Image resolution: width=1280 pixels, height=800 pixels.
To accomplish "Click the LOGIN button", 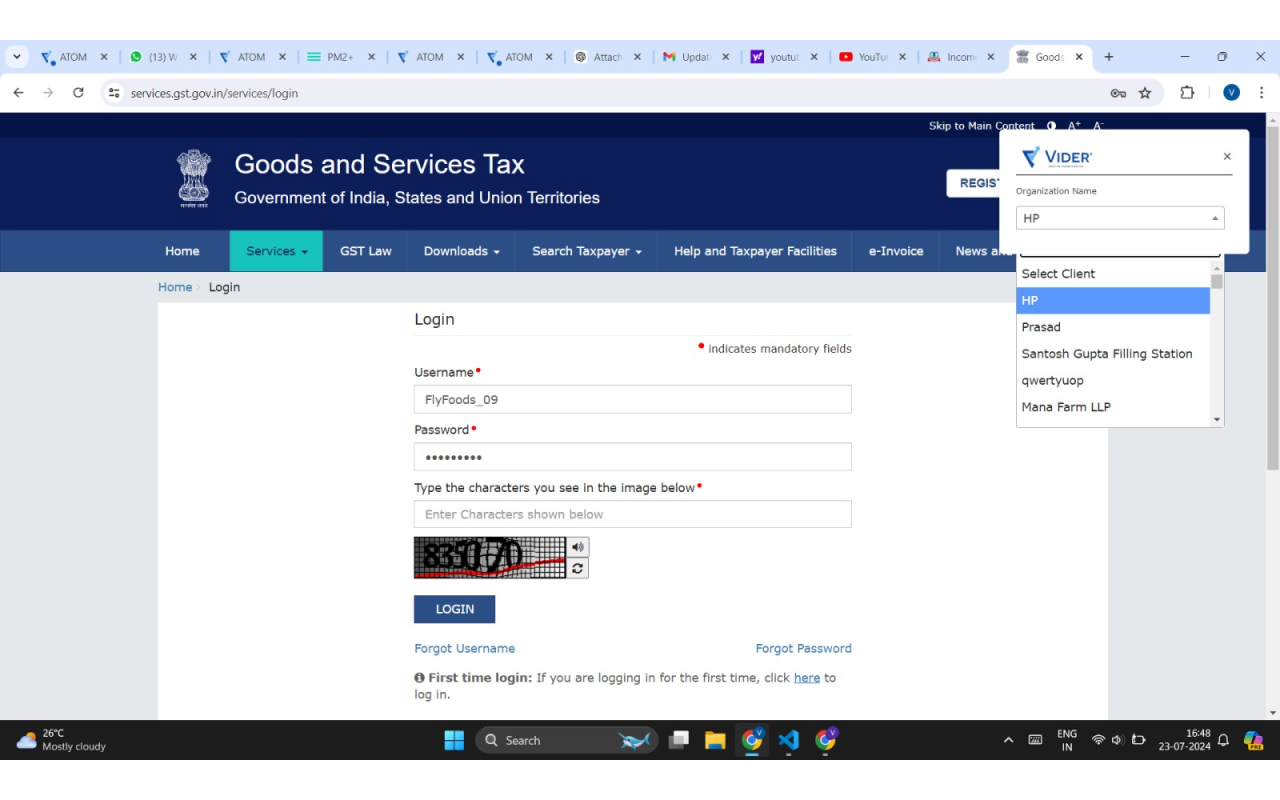I will [x=454, y=609].
